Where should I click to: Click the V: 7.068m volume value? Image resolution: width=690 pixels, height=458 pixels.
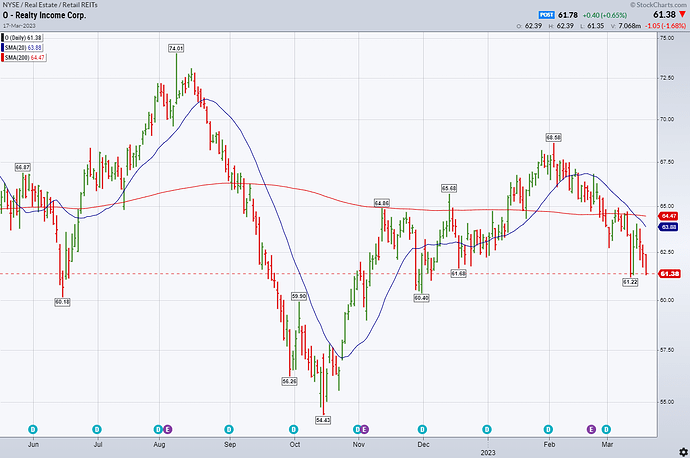[x=626, y=26]
